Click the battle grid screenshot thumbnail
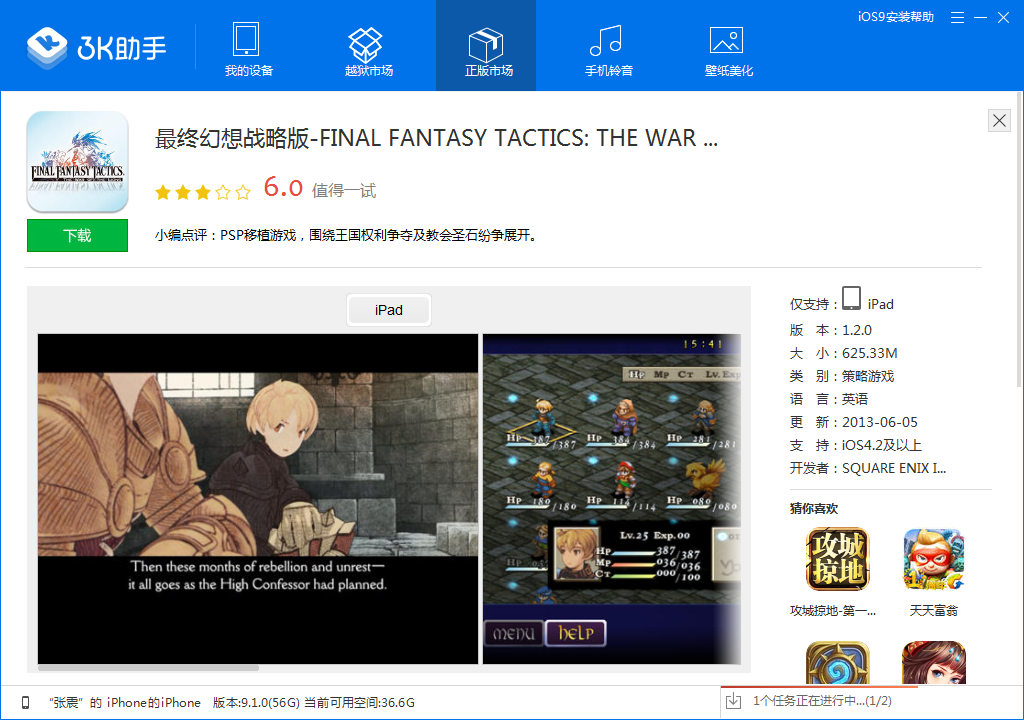Image resolution: width=1024 pixels, height=720 pixels. [612, 499]
